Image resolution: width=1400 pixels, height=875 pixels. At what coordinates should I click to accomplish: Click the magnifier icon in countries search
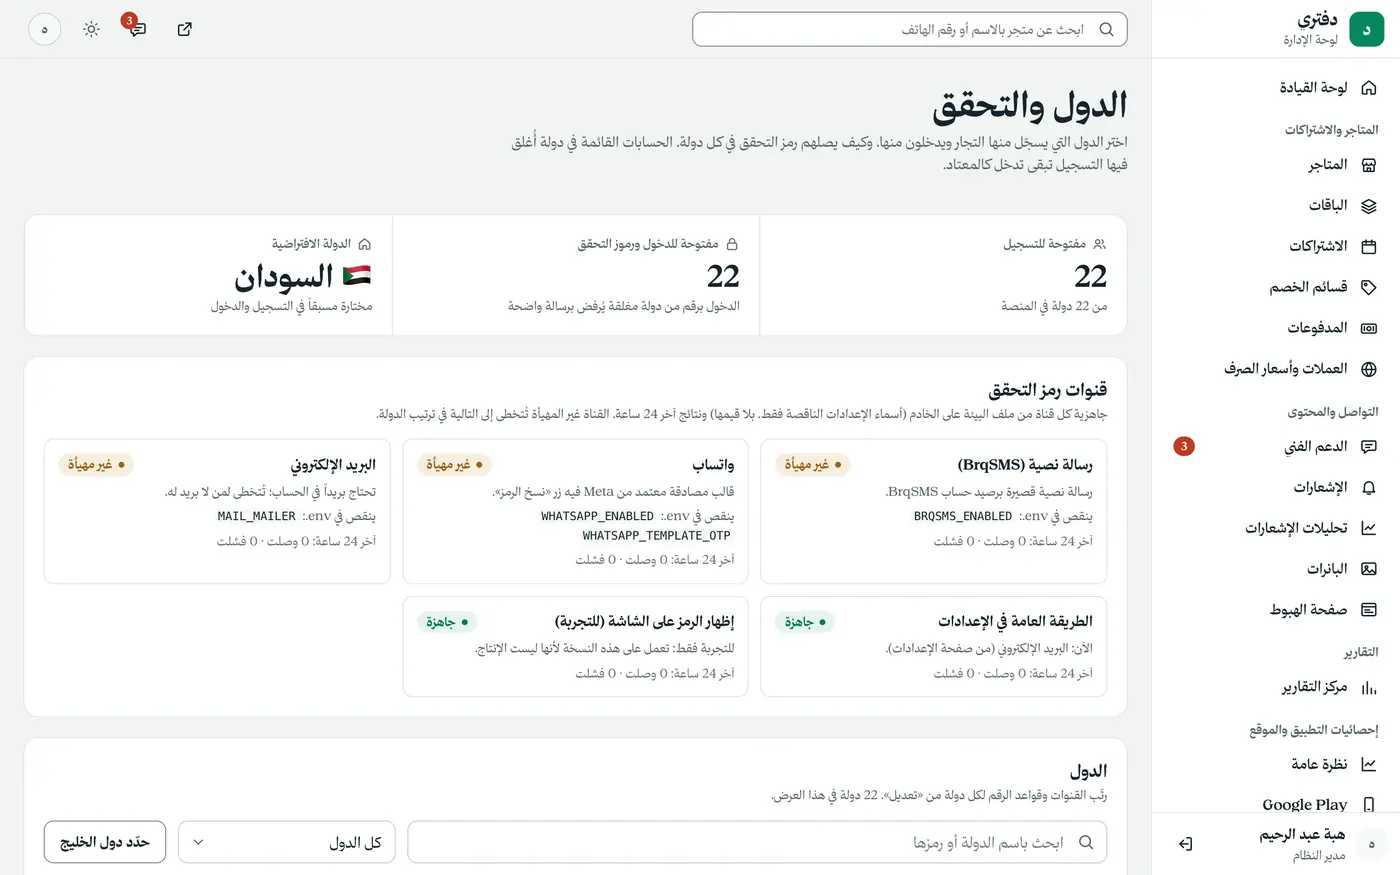[1086, 842]
